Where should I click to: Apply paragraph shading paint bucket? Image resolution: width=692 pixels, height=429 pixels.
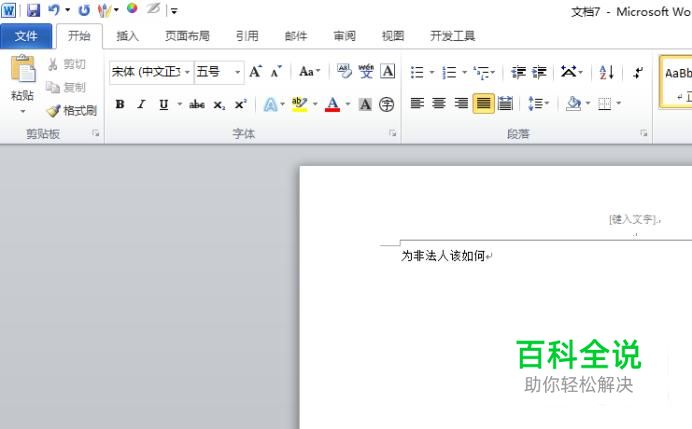point(573,104)
